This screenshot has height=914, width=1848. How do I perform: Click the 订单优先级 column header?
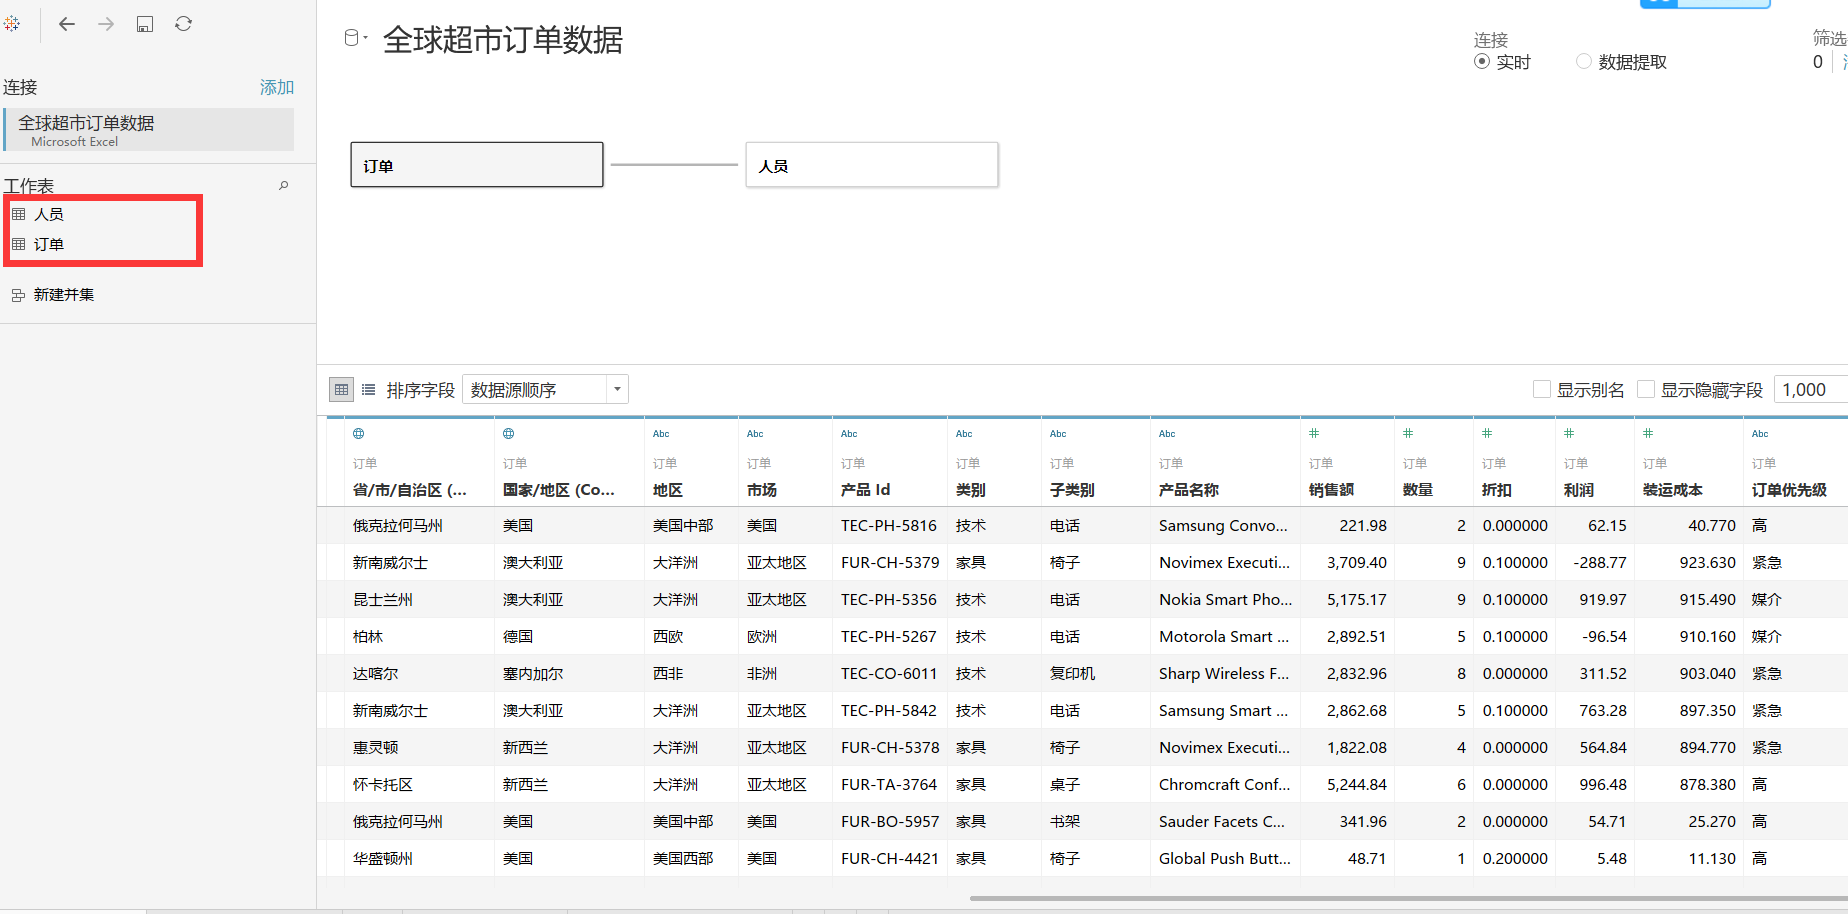pyautogui.click(x=1789, y=490)
